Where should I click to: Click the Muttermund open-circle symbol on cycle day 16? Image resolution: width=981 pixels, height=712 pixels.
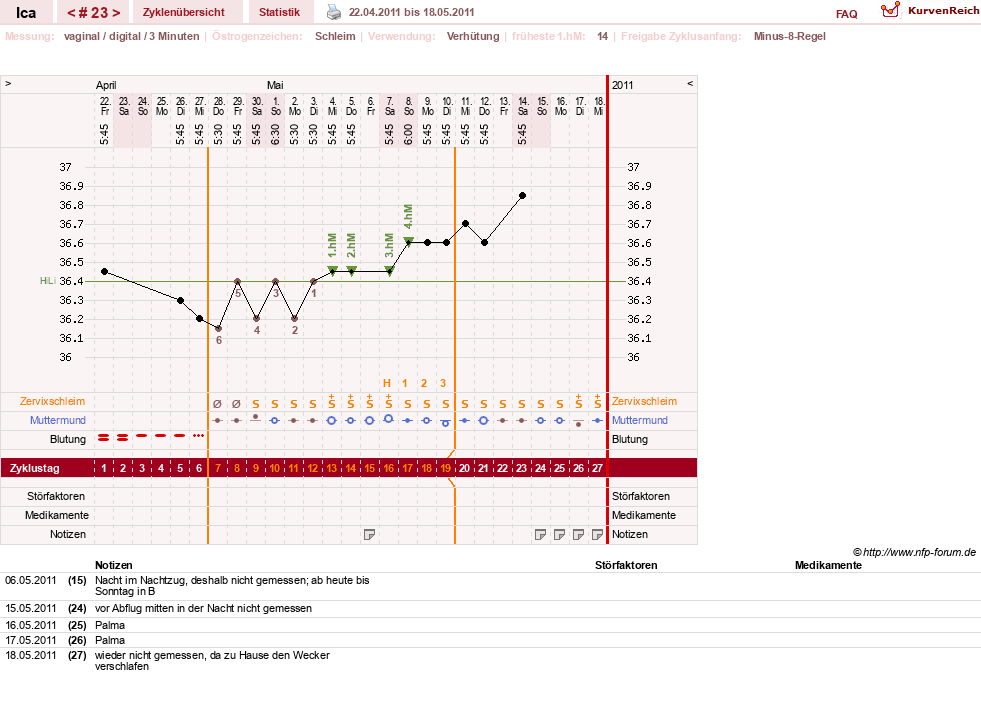(389, 419)
